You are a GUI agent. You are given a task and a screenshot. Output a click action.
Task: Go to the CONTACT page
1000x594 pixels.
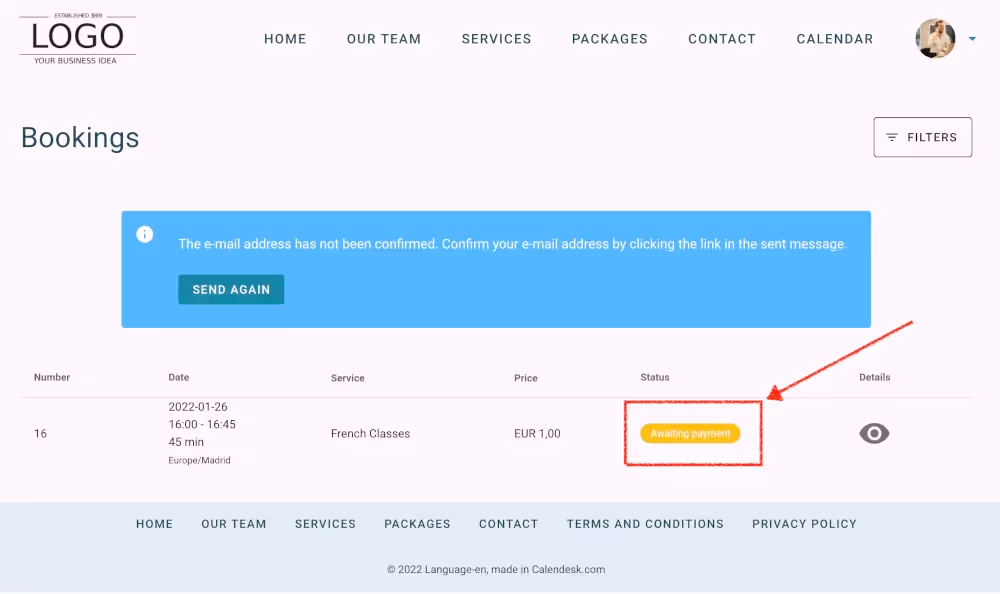722,39
